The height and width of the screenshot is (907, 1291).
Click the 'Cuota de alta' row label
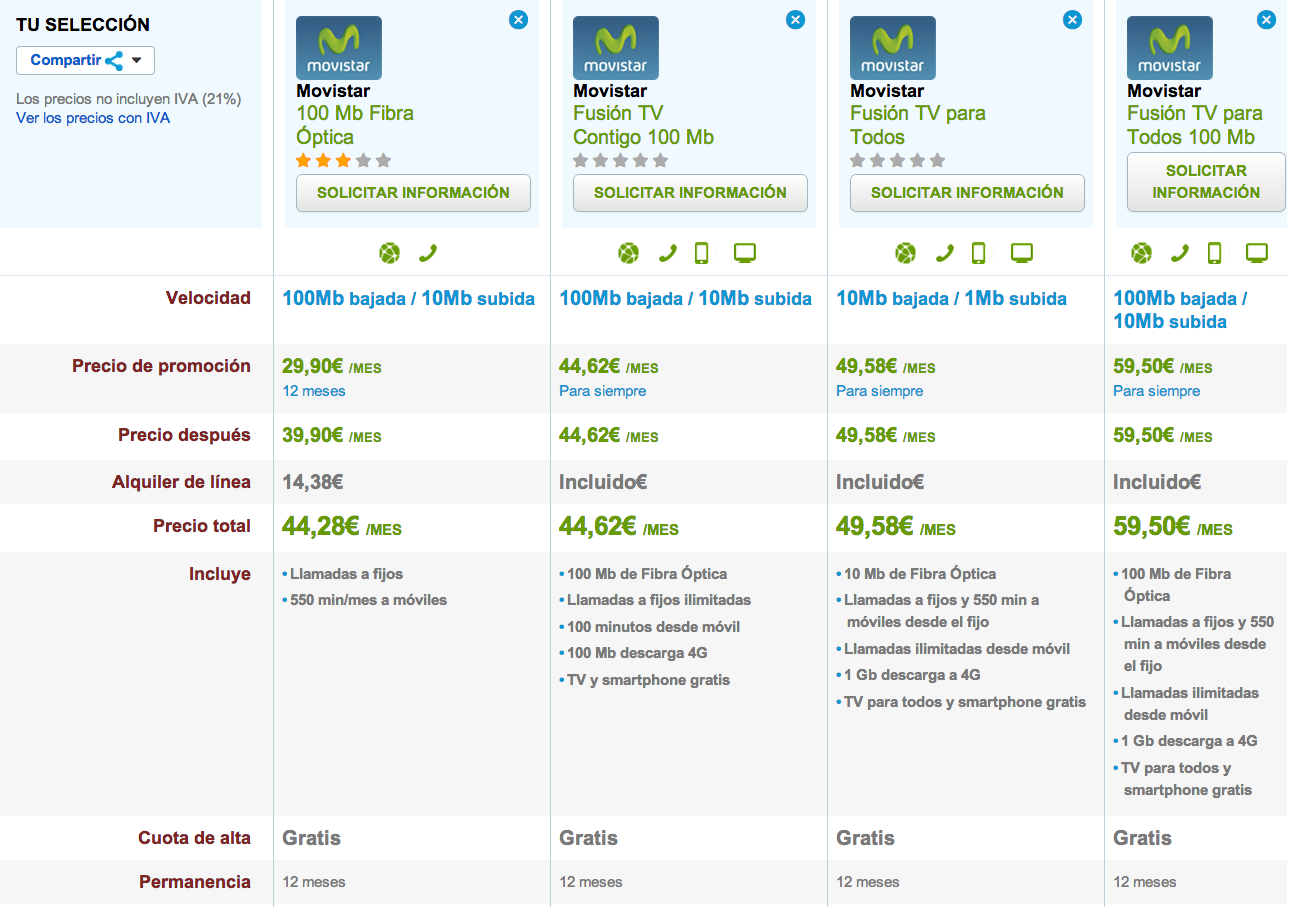tap(195, 838)
